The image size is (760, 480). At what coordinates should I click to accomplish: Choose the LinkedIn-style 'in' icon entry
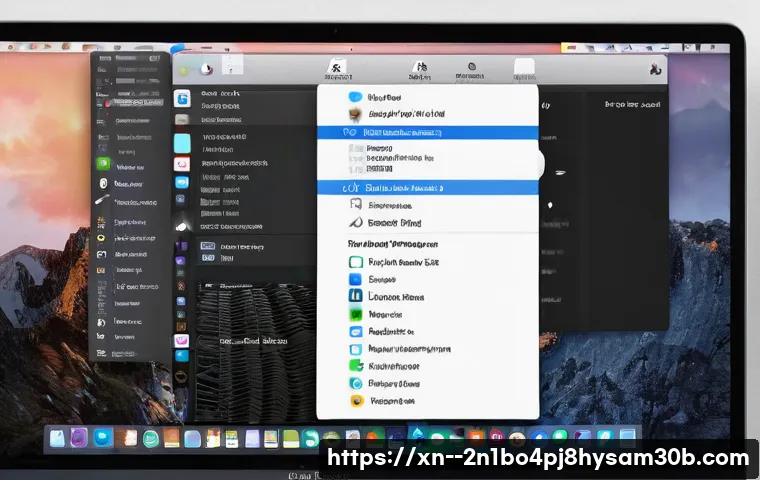355,296
